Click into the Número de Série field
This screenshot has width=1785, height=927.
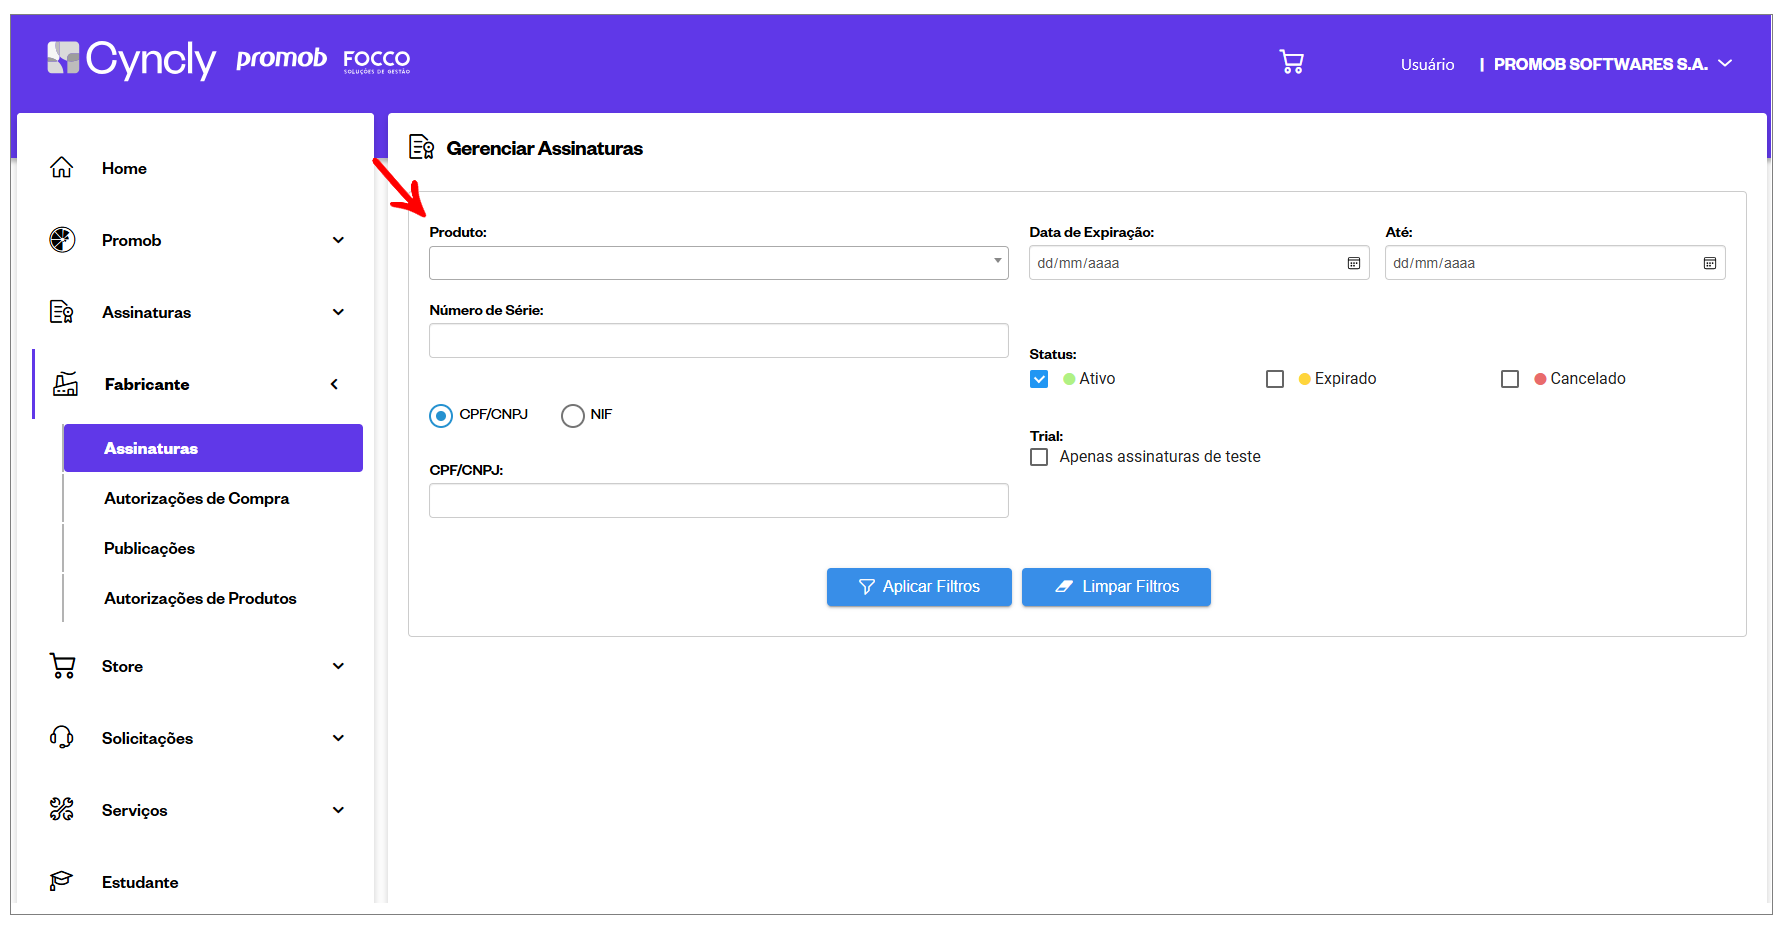[718, 341]
